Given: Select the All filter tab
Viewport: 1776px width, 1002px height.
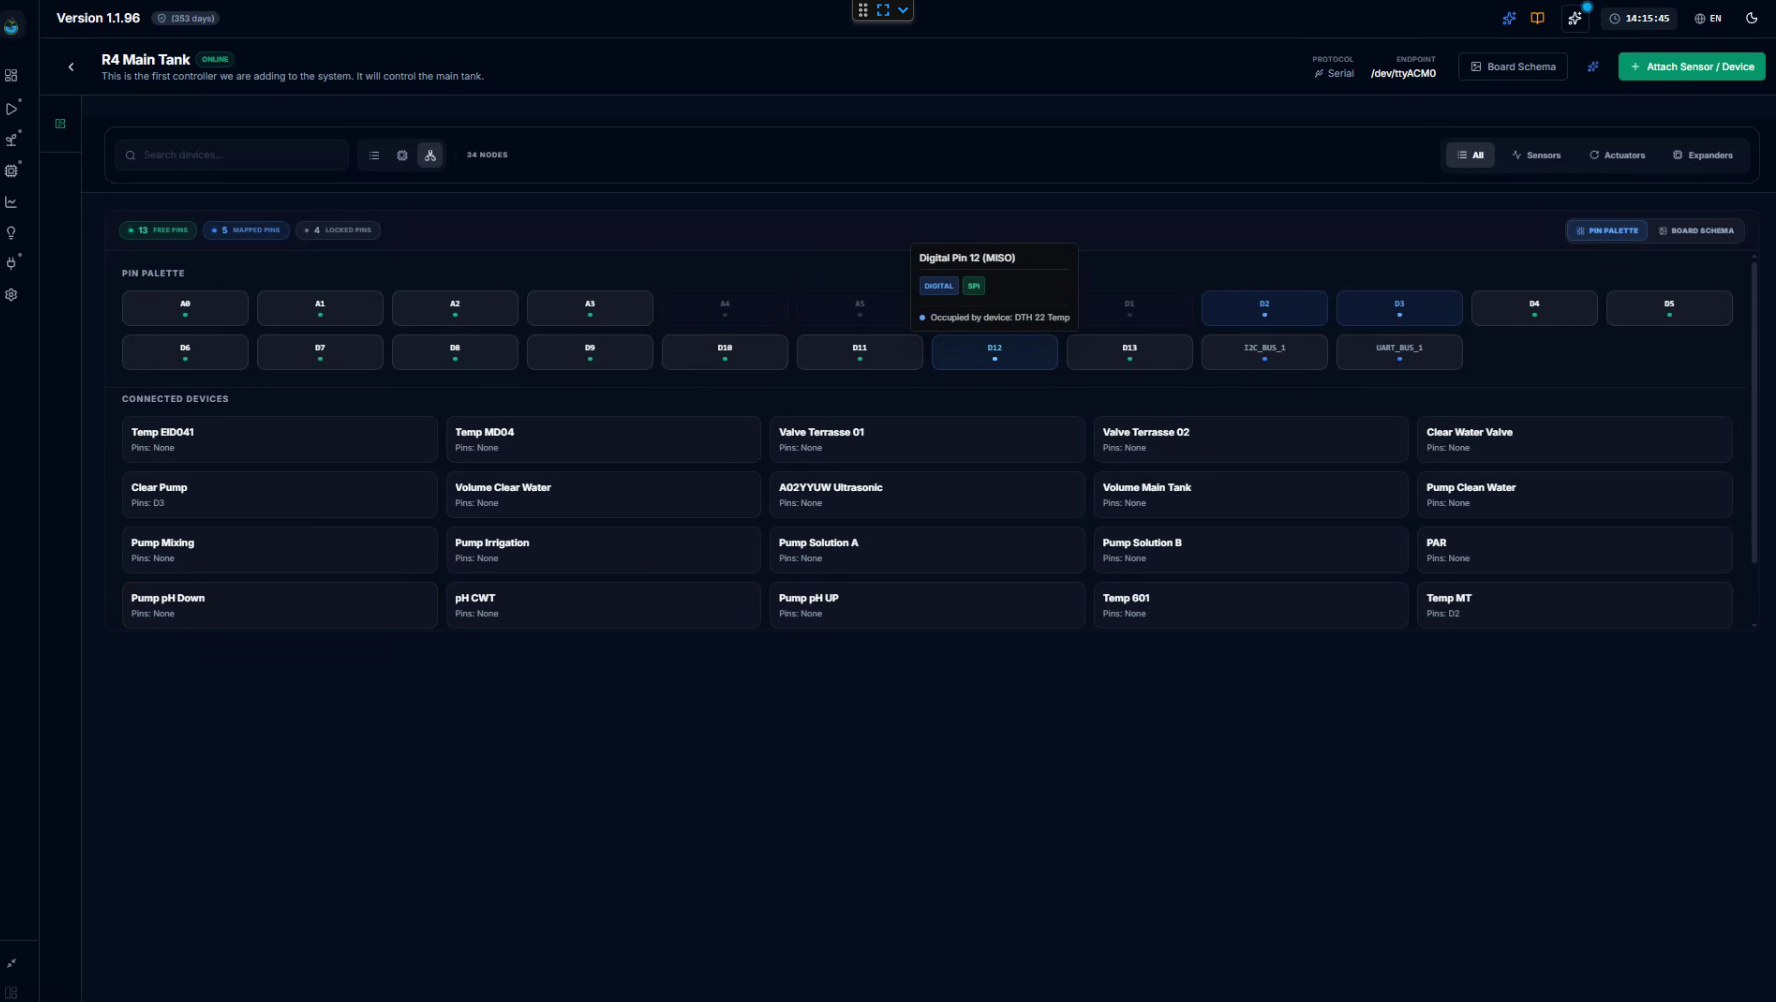Looking at the screenshot, I should [1470, 155].
